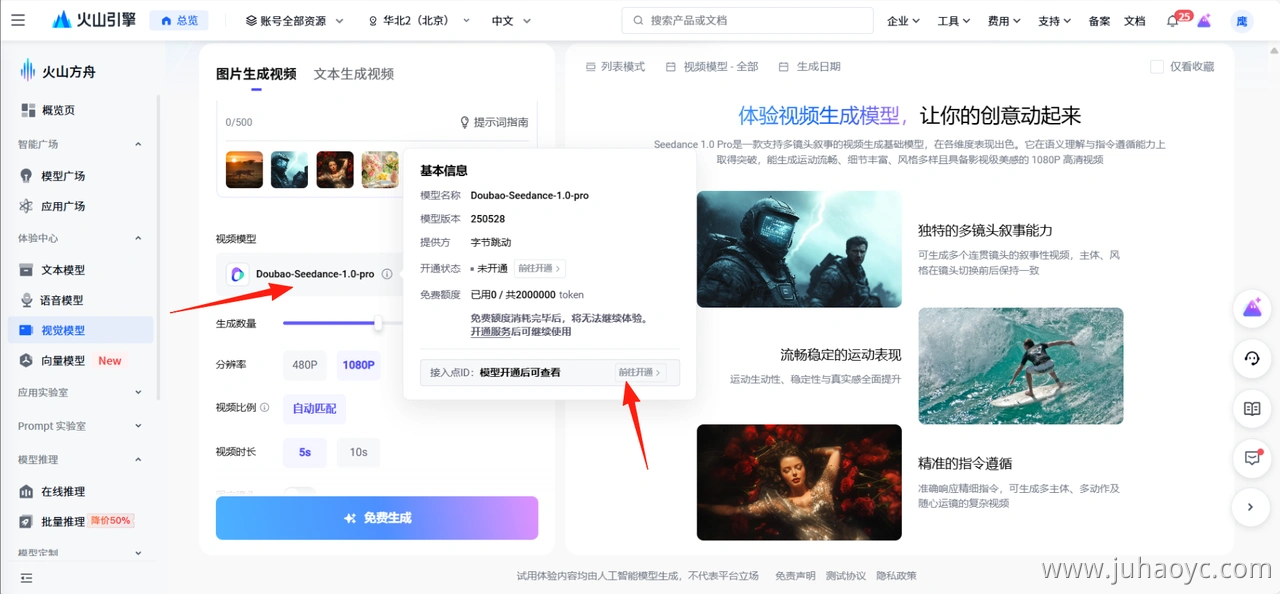Open the 中文 language dropdown
Viewport: 1280px width, 594px height.
click(509, 21)
